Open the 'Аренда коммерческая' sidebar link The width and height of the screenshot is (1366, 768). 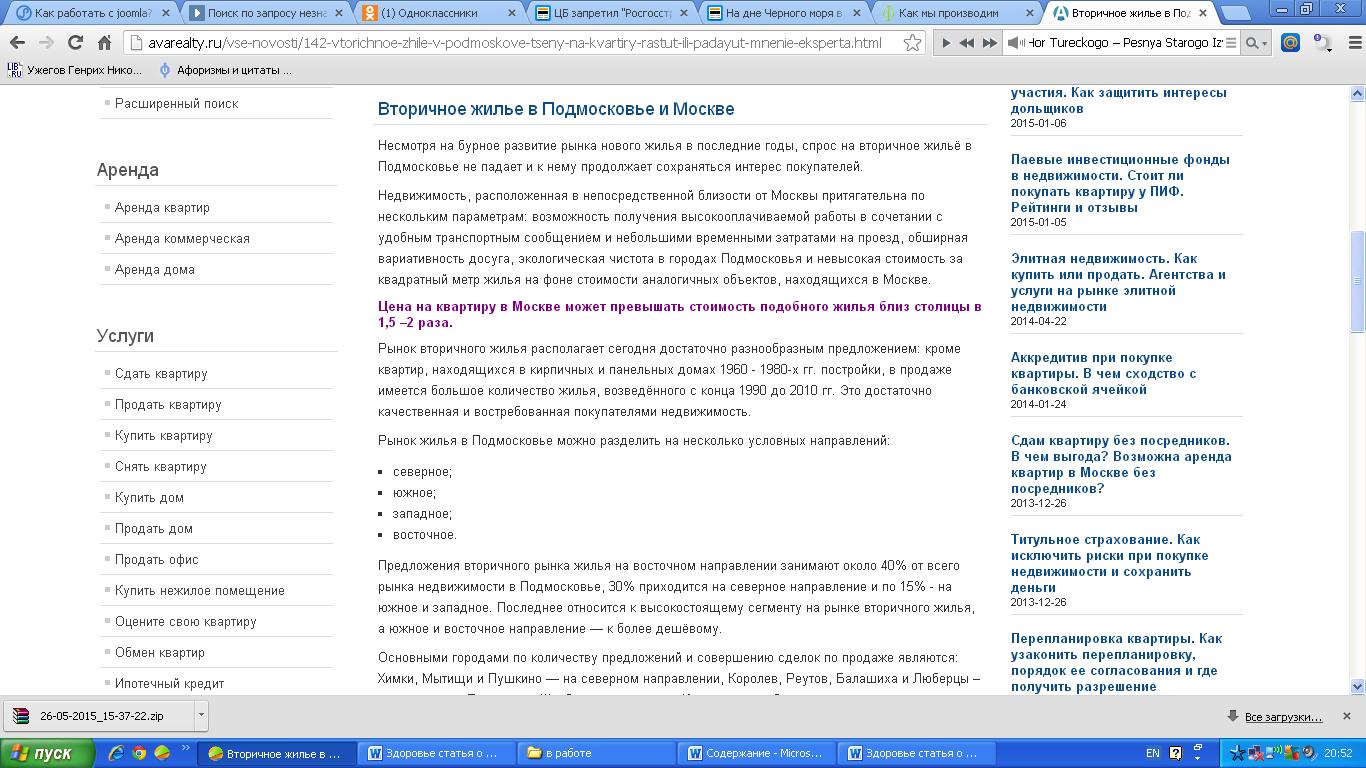[x=182, y=238]
